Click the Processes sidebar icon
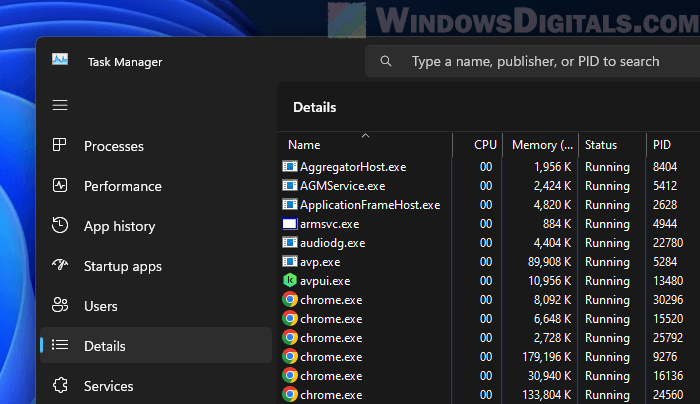700x404 pixels. 59,145
